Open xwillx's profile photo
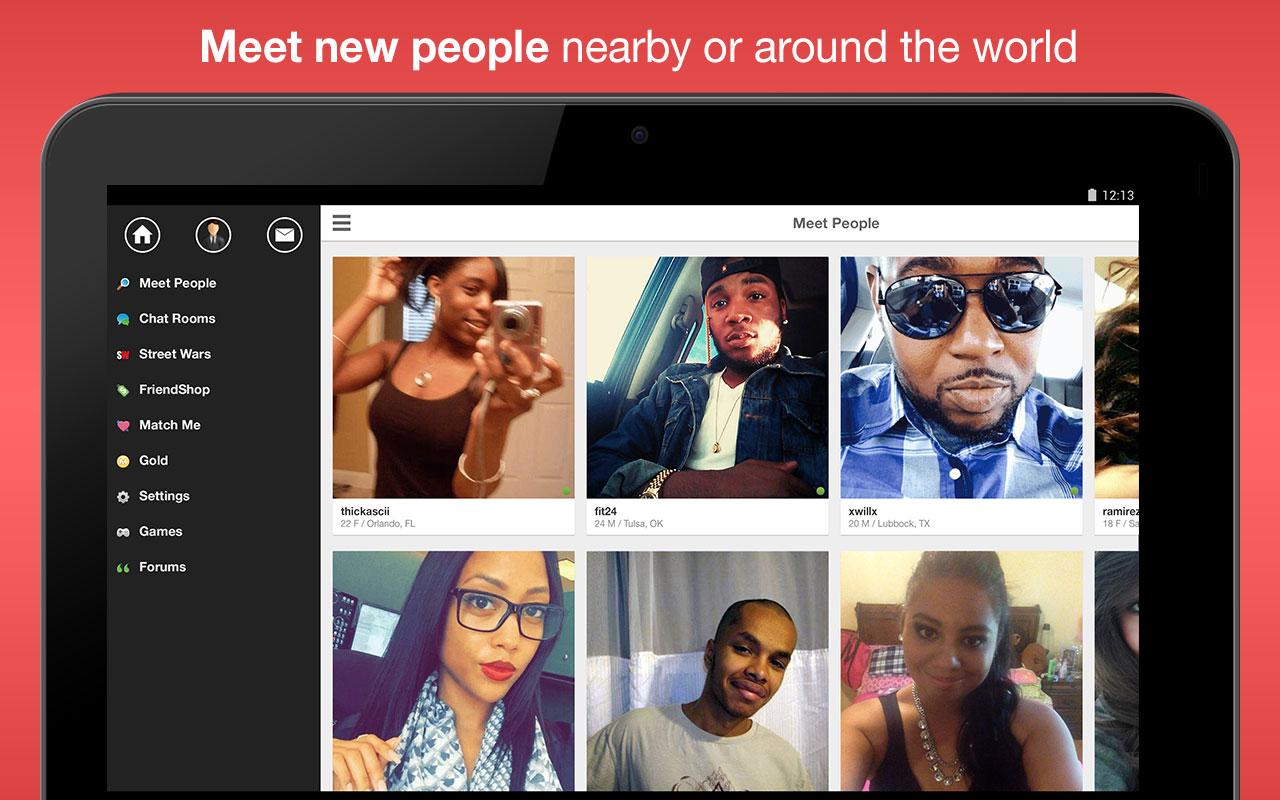Image resolution: width=1280 pixels, height=800 pixels. [962, 378]
